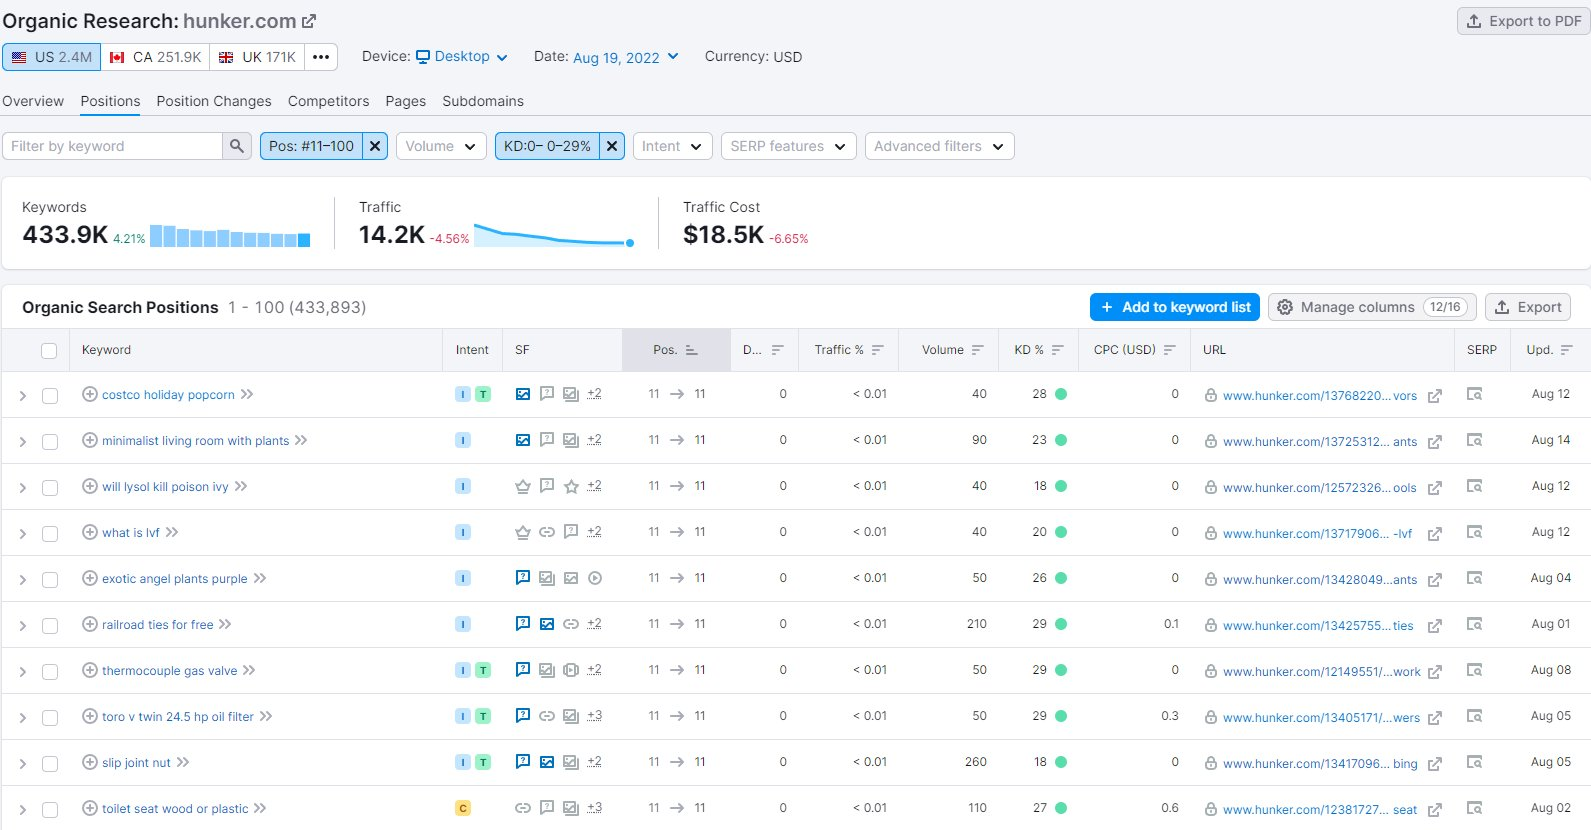This screenshot has height=830, width=1591.
Task: Open the slip joint nut keyword link
Action: coord(136,762)
